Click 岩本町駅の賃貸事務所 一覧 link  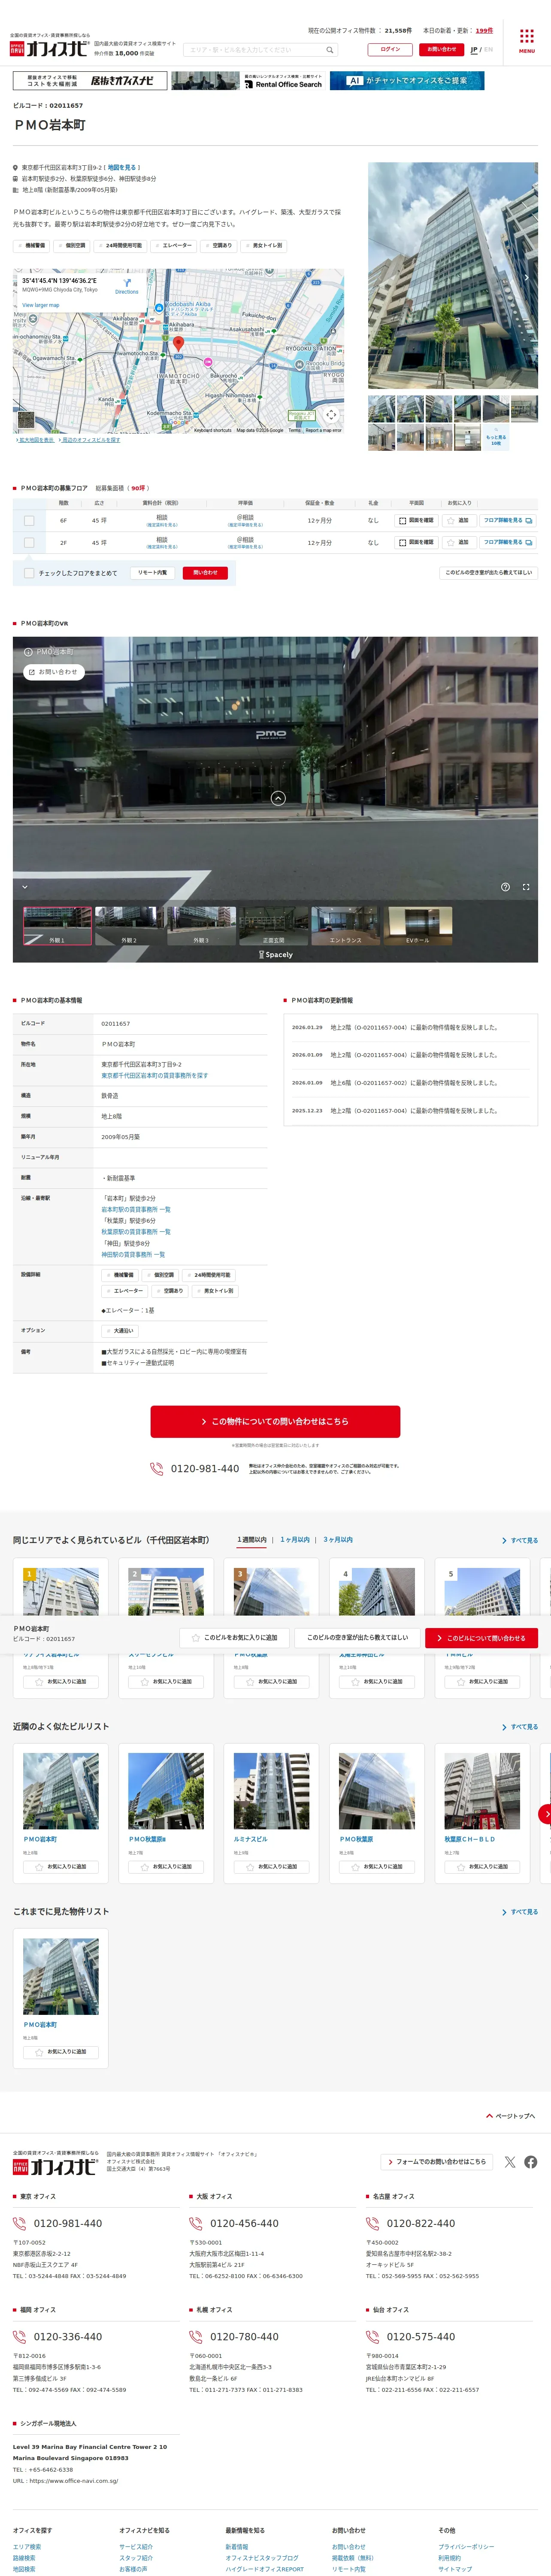[135, 1209]
